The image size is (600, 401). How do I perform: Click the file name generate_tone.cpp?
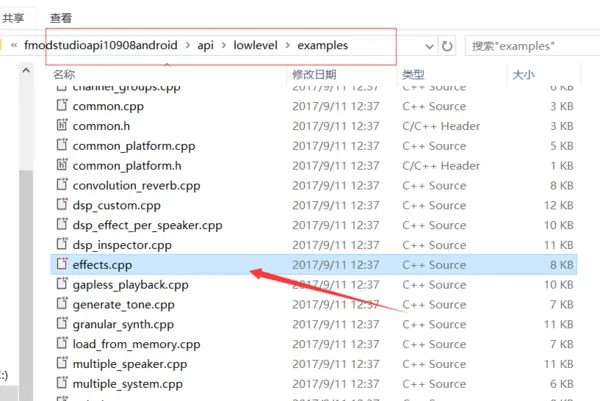[x=124, y=305]
